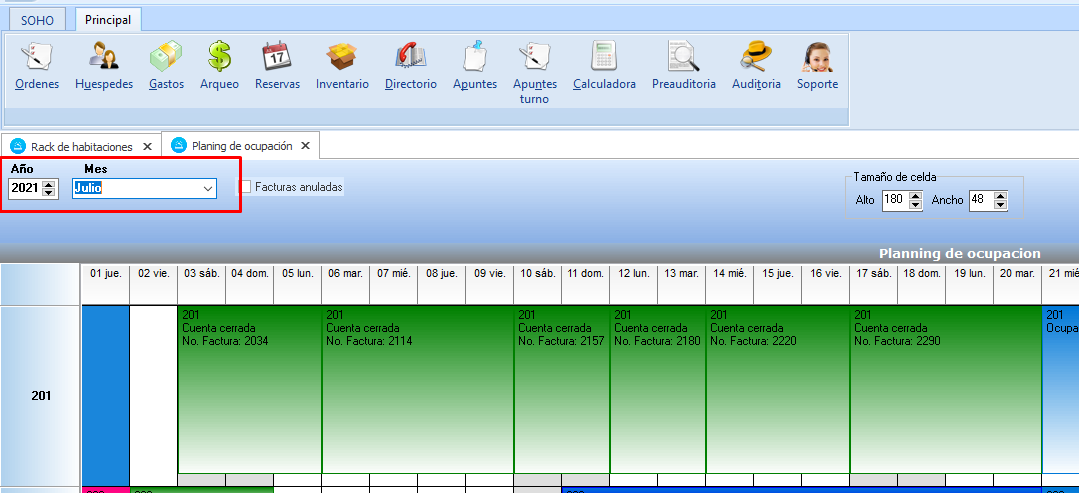Open the Huespedes guest list
This screenshot has width=1079, height=493.
pyautogui.click(x=103, y=66)
